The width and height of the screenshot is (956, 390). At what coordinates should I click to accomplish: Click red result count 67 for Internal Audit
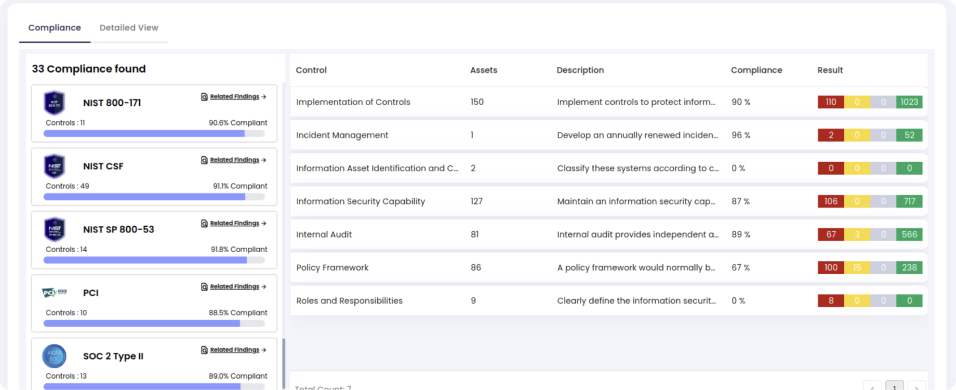831,235
